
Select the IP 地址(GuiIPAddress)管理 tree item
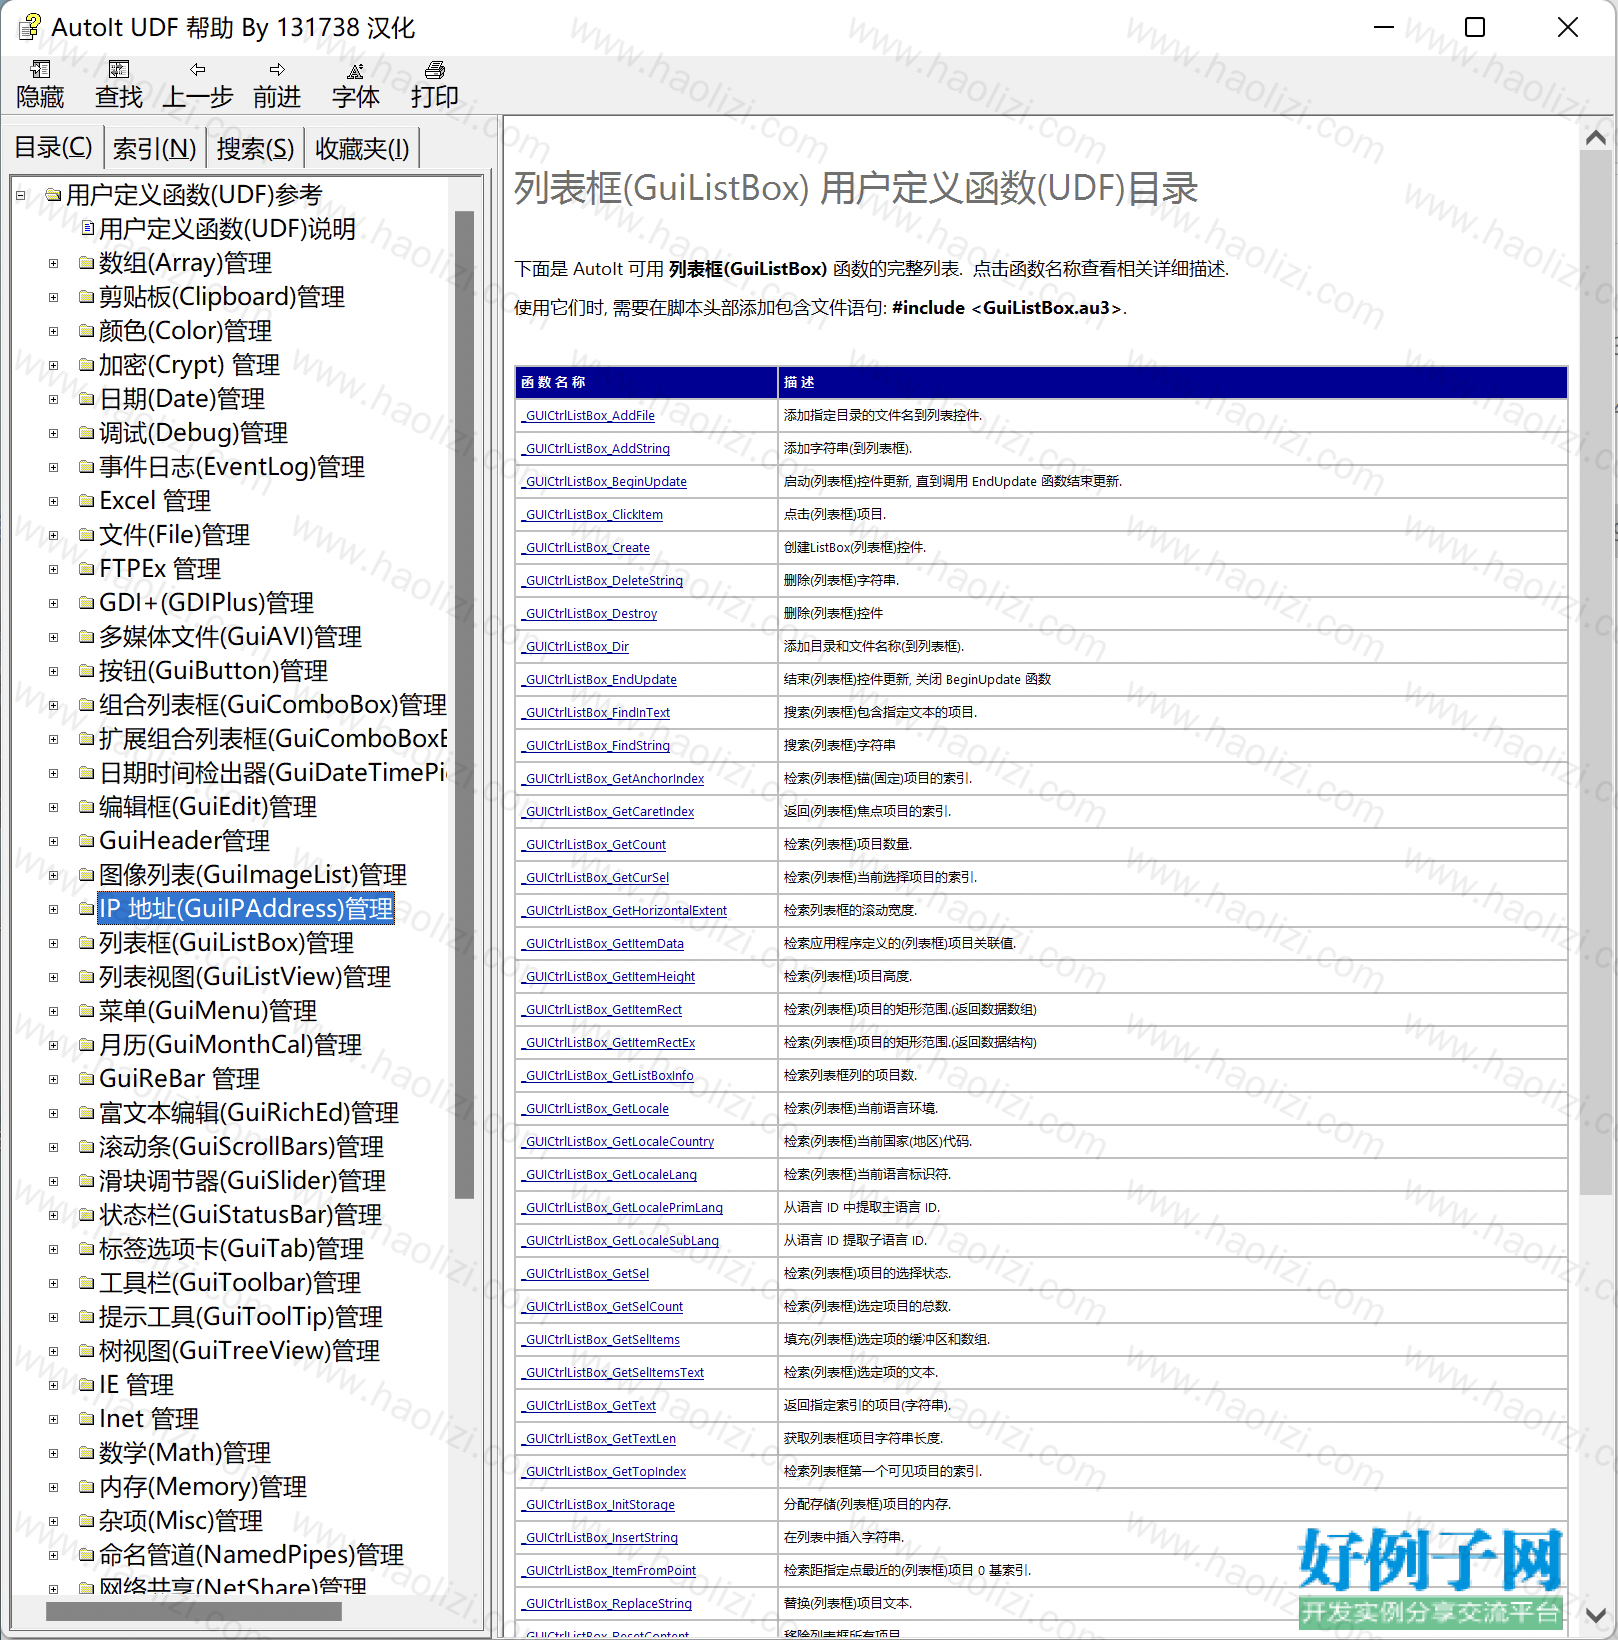(x=246, y=909)
